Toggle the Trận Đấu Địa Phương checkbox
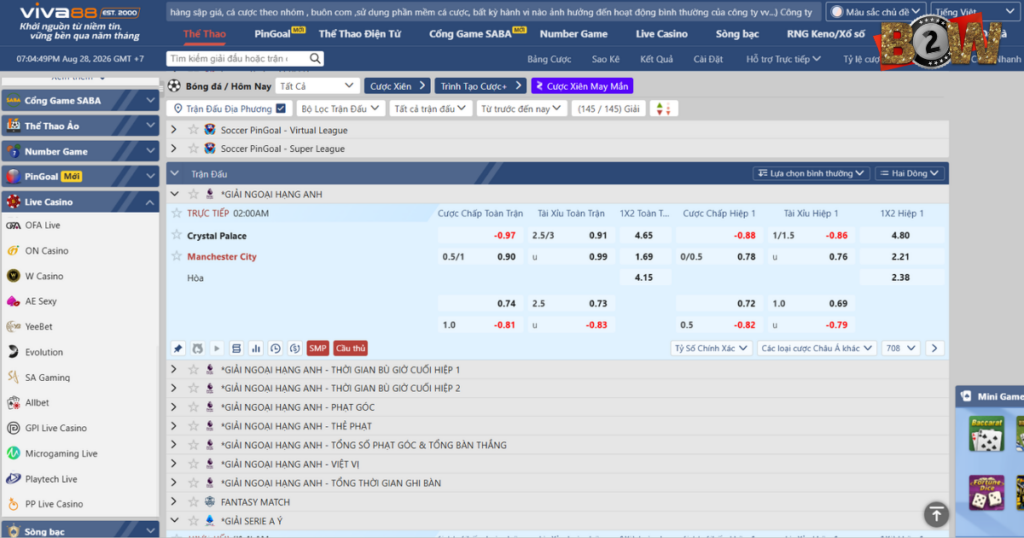The image size is (1024, 538). point(281,108)
